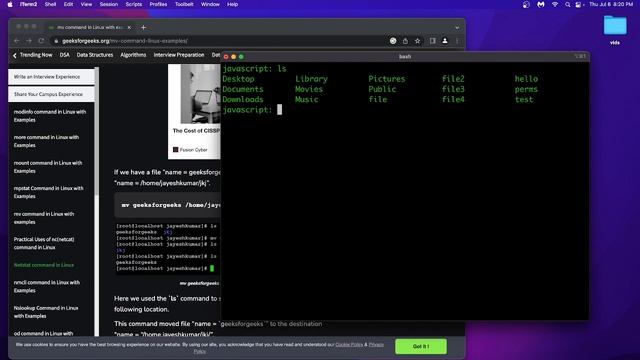The height and width of the screenshot is (360, 640).
Task: Click the left chevron beside Trending Now
Action: pos(15,55)
